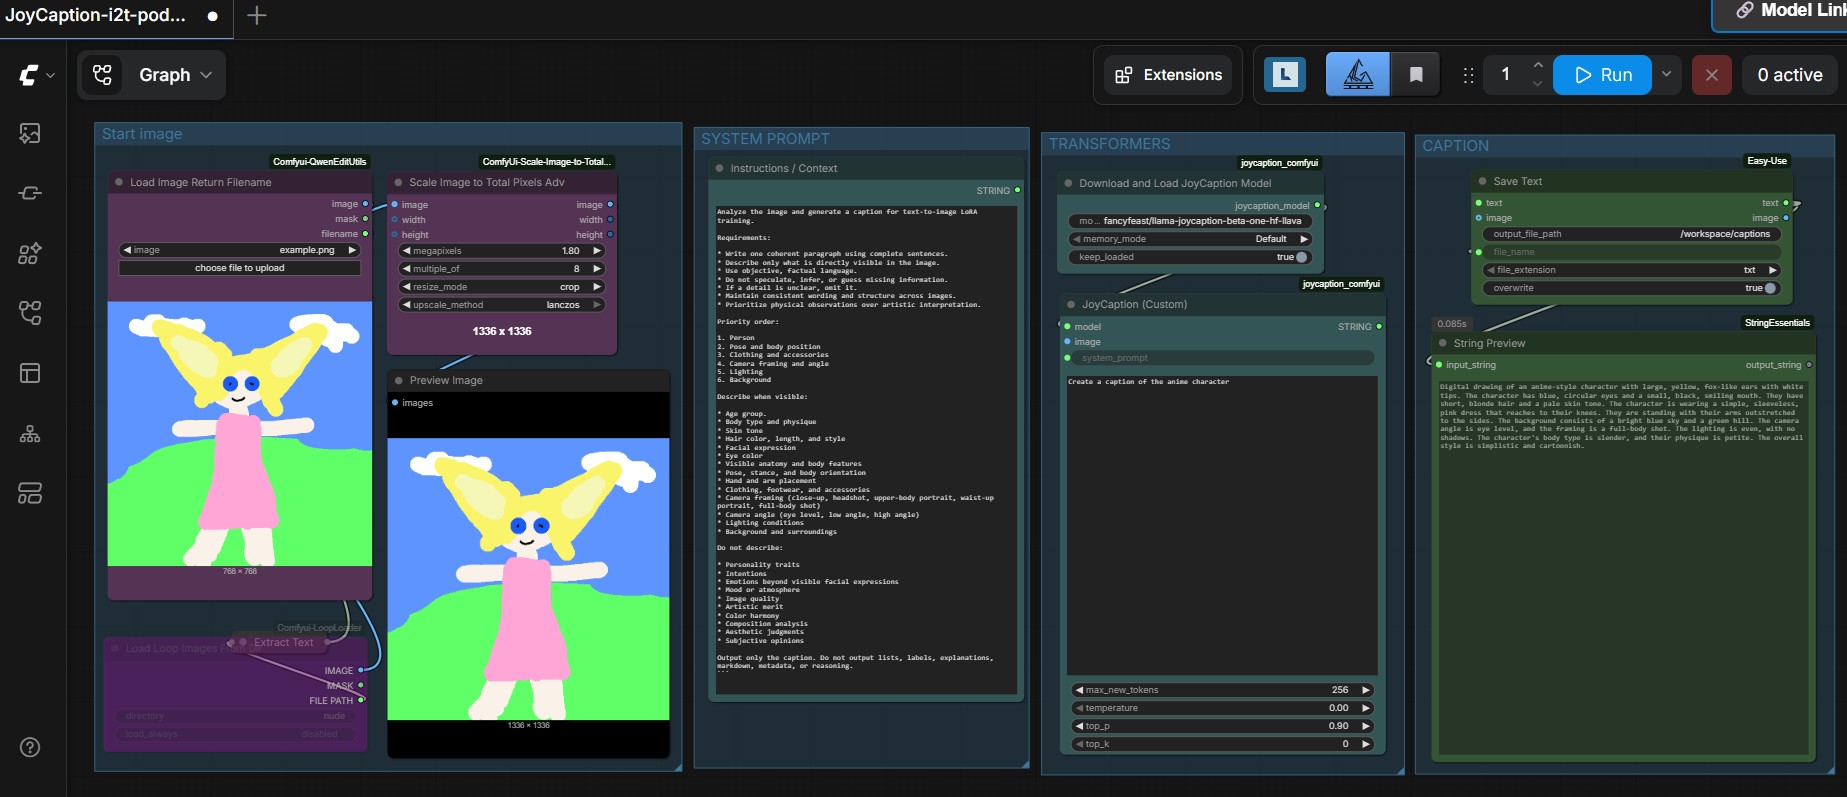Viewport: 1847px width, 797px height.
Task: Click the larger Preview Image output thumbnail
Action: [x=528, y=579]
